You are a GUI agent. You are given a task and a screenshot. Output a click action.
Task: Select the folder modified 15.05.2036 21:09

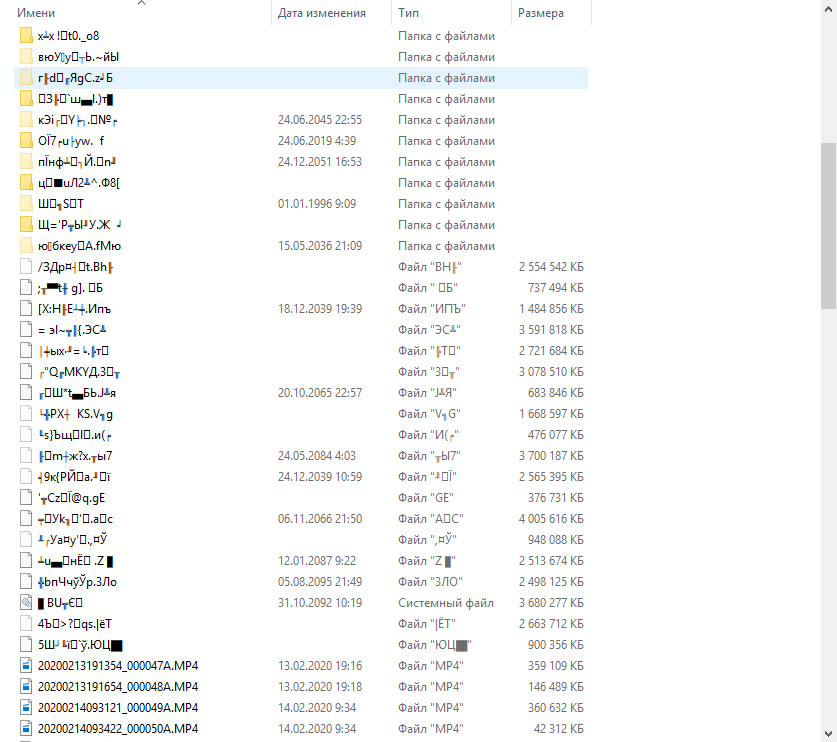pos(80,246)
